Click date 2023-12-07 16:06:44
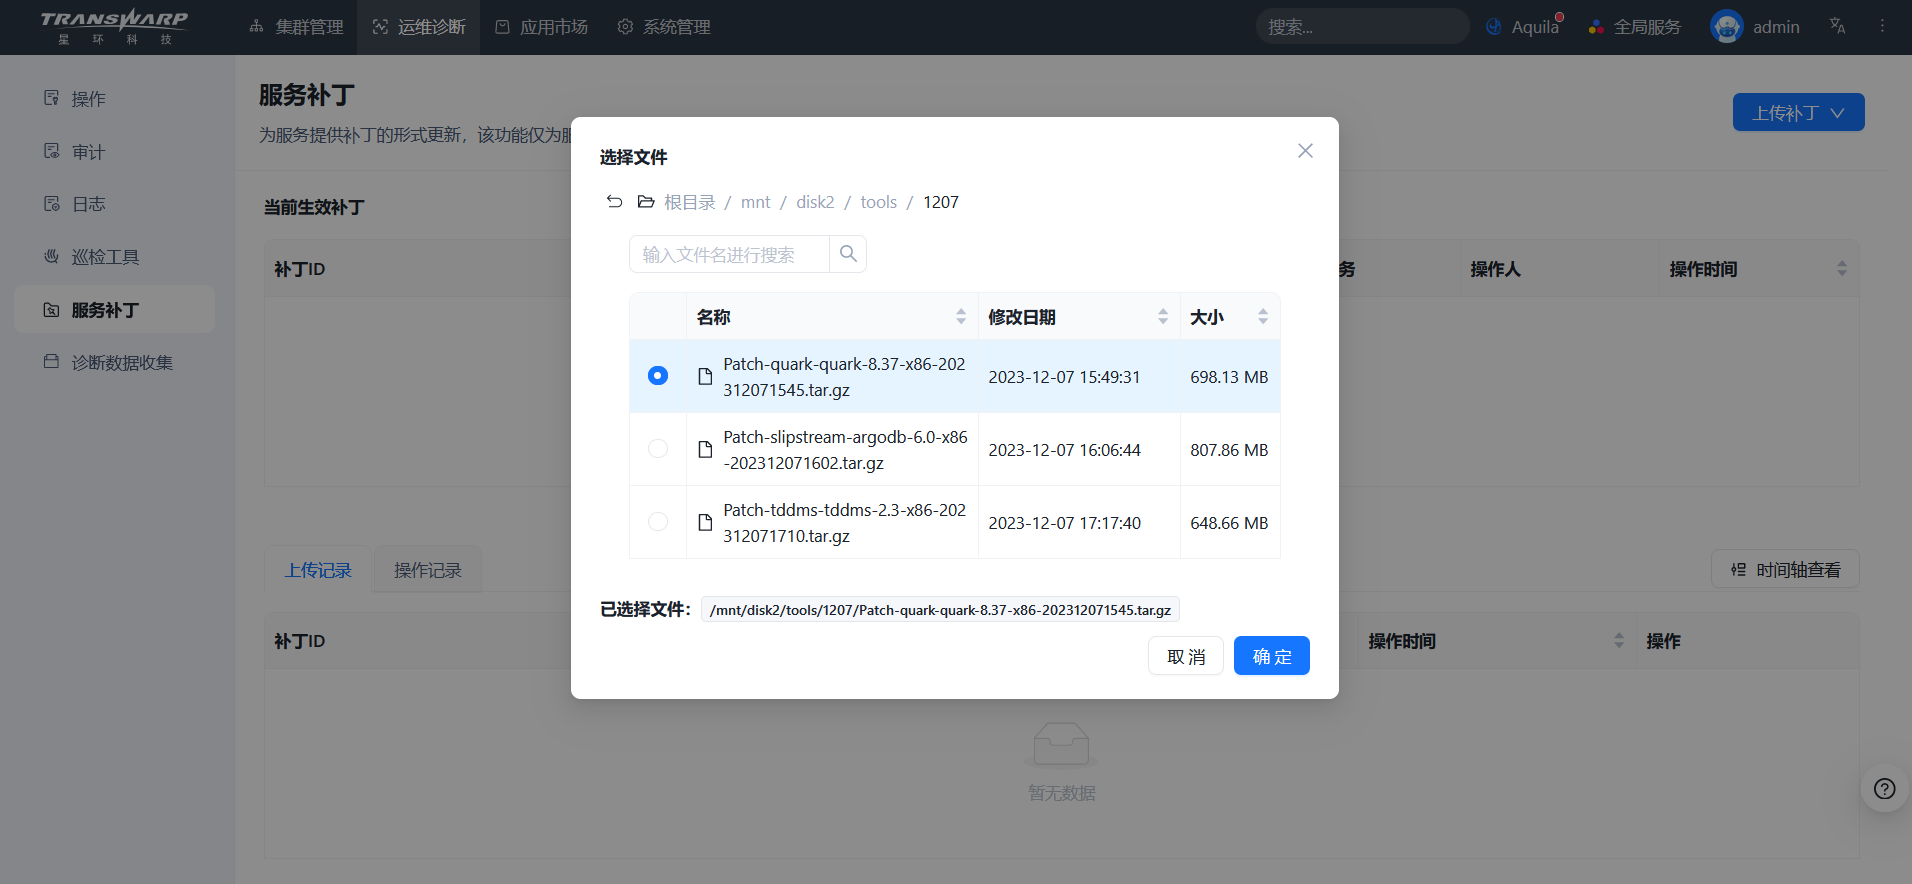 point(1065,450)
